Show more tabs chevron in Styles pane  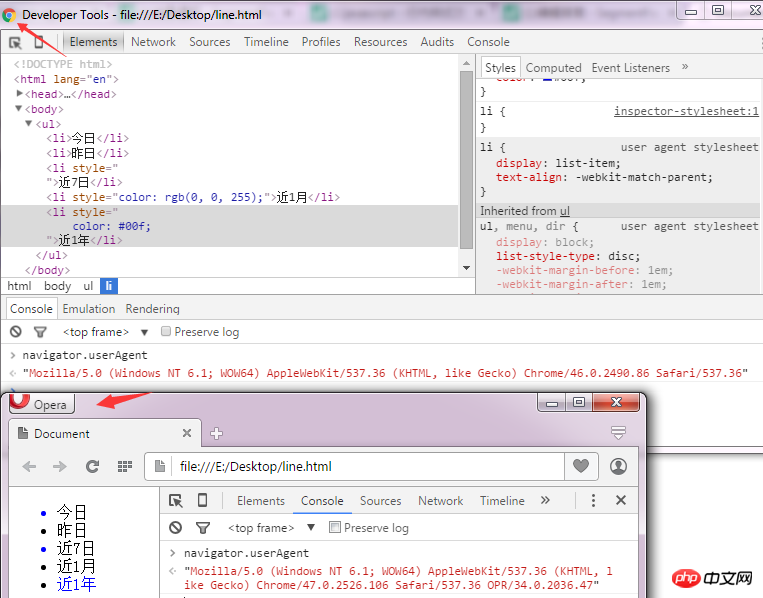tap(685, 67)
